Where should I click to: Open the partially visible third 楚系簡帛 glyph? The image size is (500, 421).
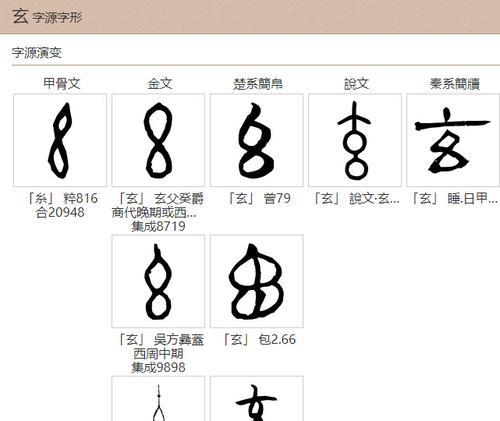[257, 399]
